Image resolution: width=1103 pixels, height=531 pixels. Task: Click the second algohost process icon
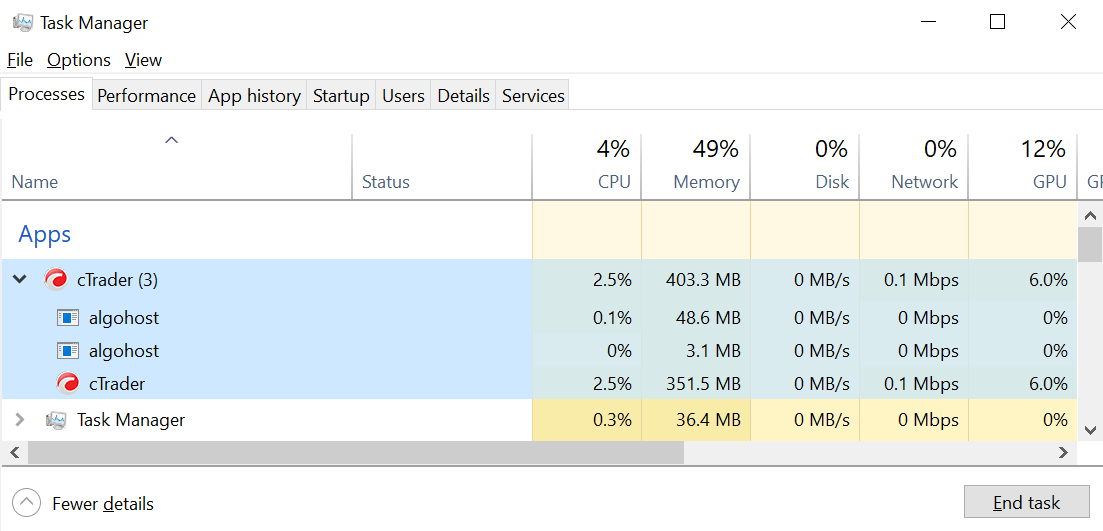[68, 350]
